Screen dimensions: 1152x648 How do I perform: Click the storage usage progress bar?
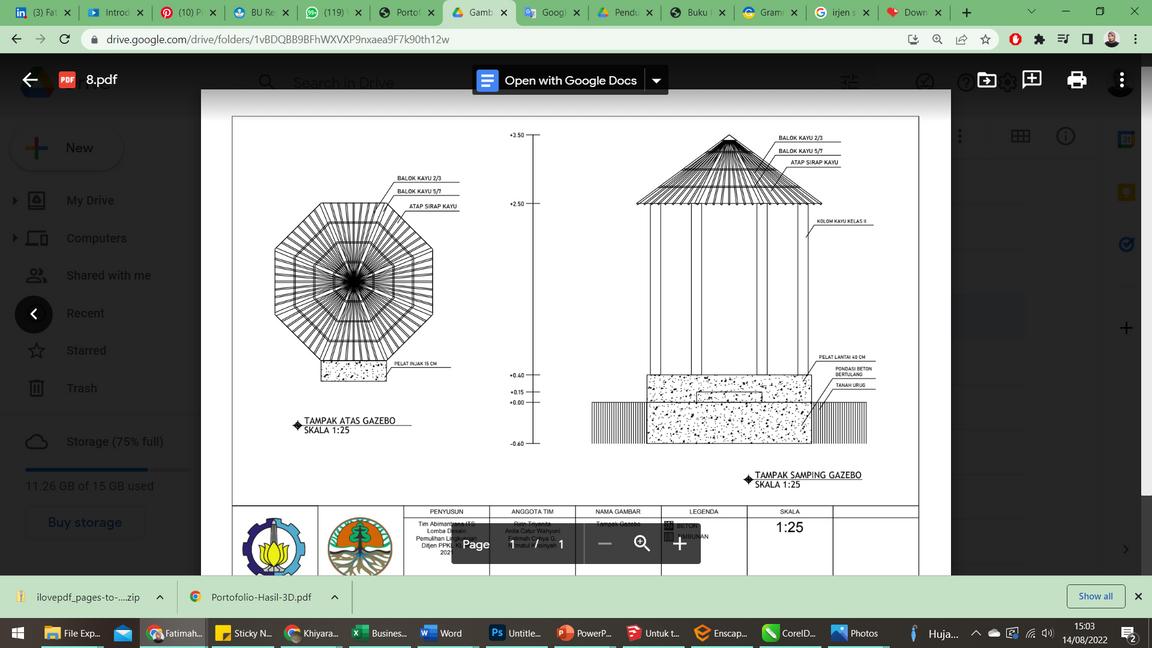[x=107, y=469]
